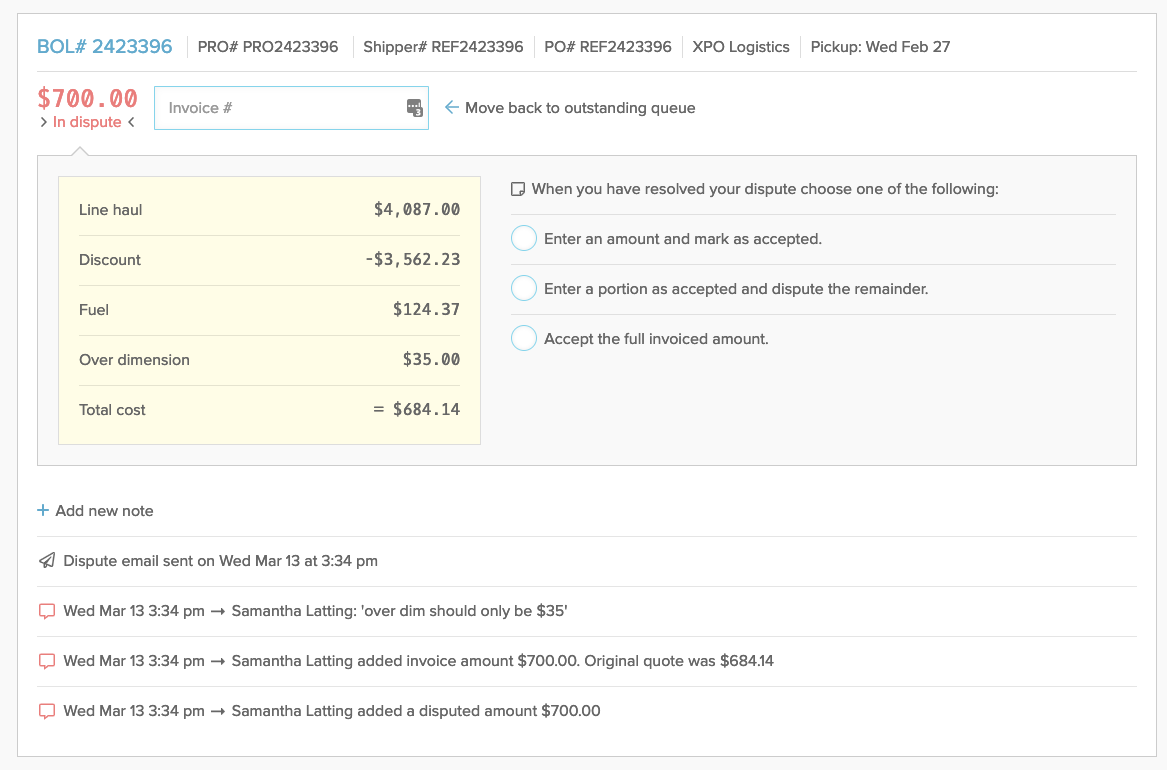
Task: Click comment icon for 'added invoice amount' note
Action: [47, 661]
